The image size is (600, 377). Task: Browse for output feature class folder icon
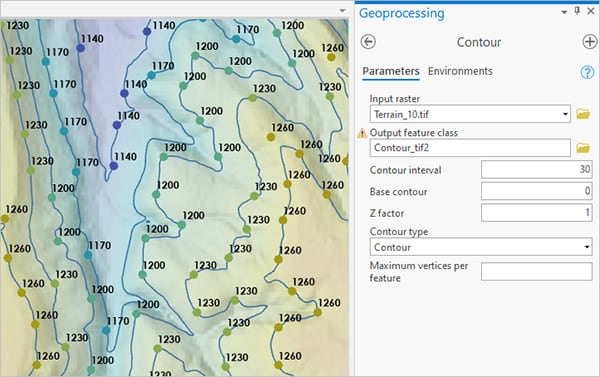pos(583,148)
